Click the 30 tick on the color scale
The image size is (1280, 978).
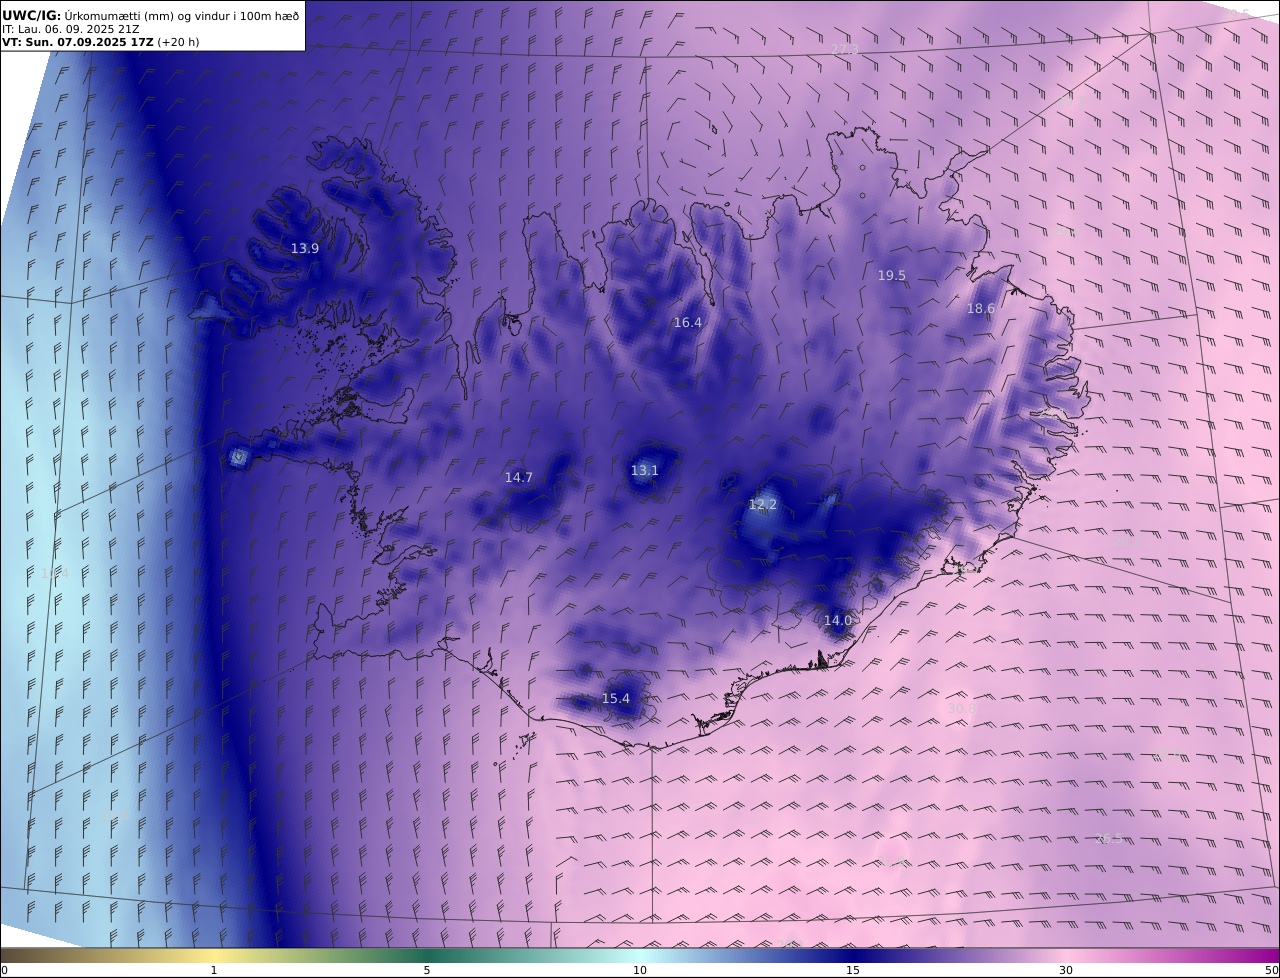(1066, 970)
